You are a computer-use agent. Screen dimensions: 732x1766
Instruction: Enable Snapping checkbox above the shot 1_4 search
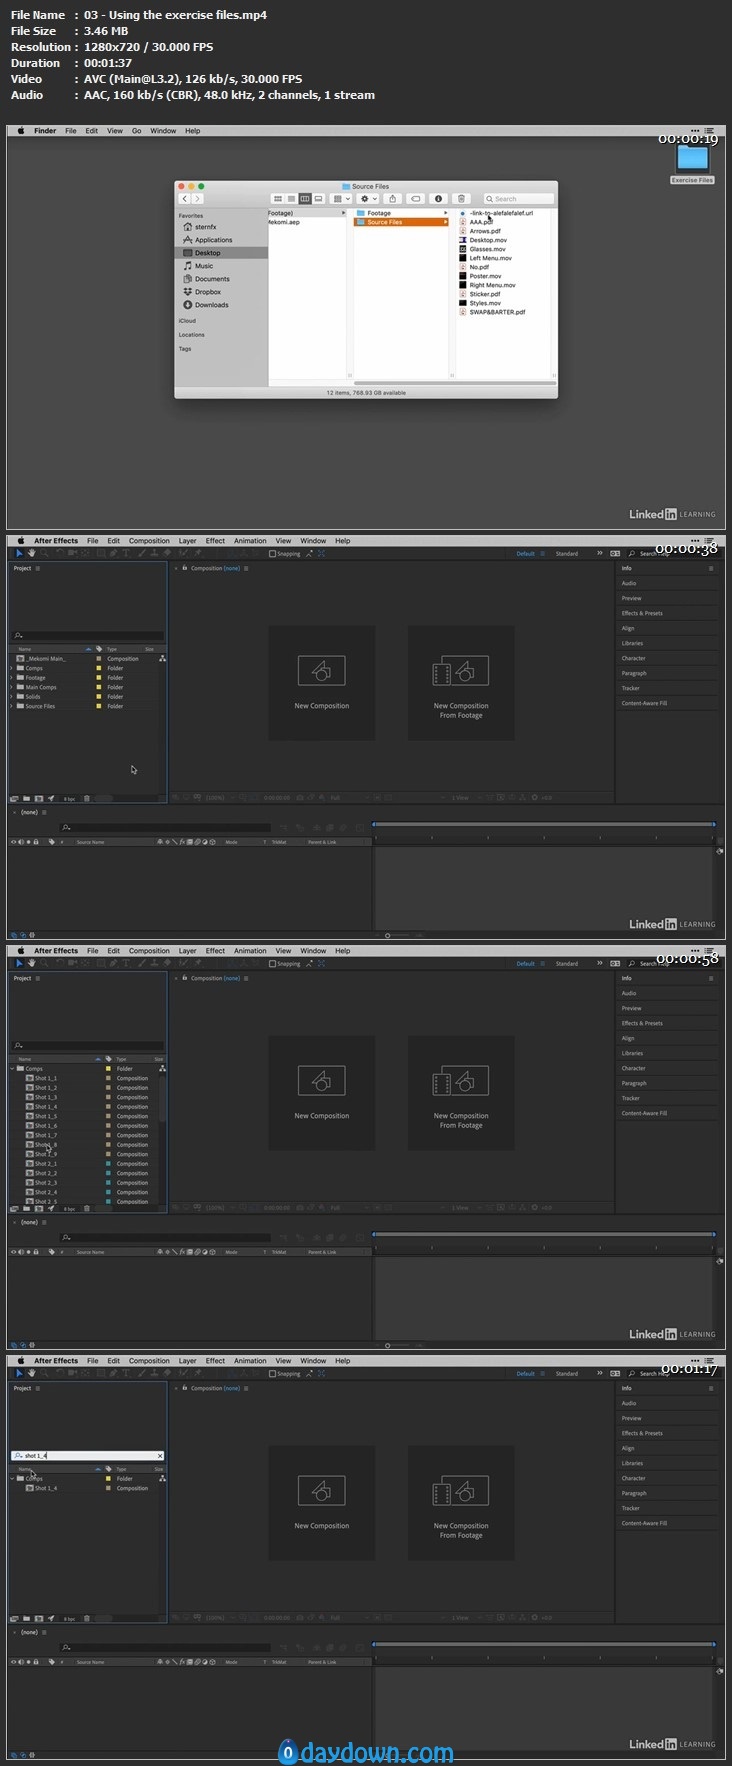pos(272,1374)
